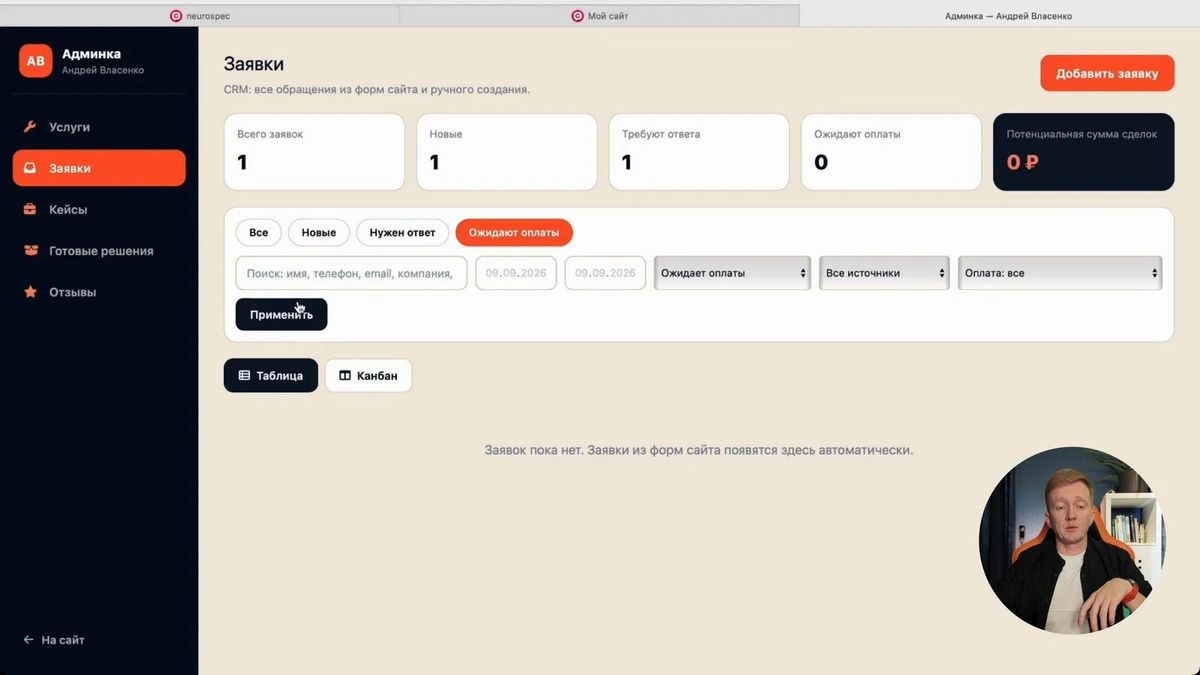Switch to Канбан view

[368, 376]
